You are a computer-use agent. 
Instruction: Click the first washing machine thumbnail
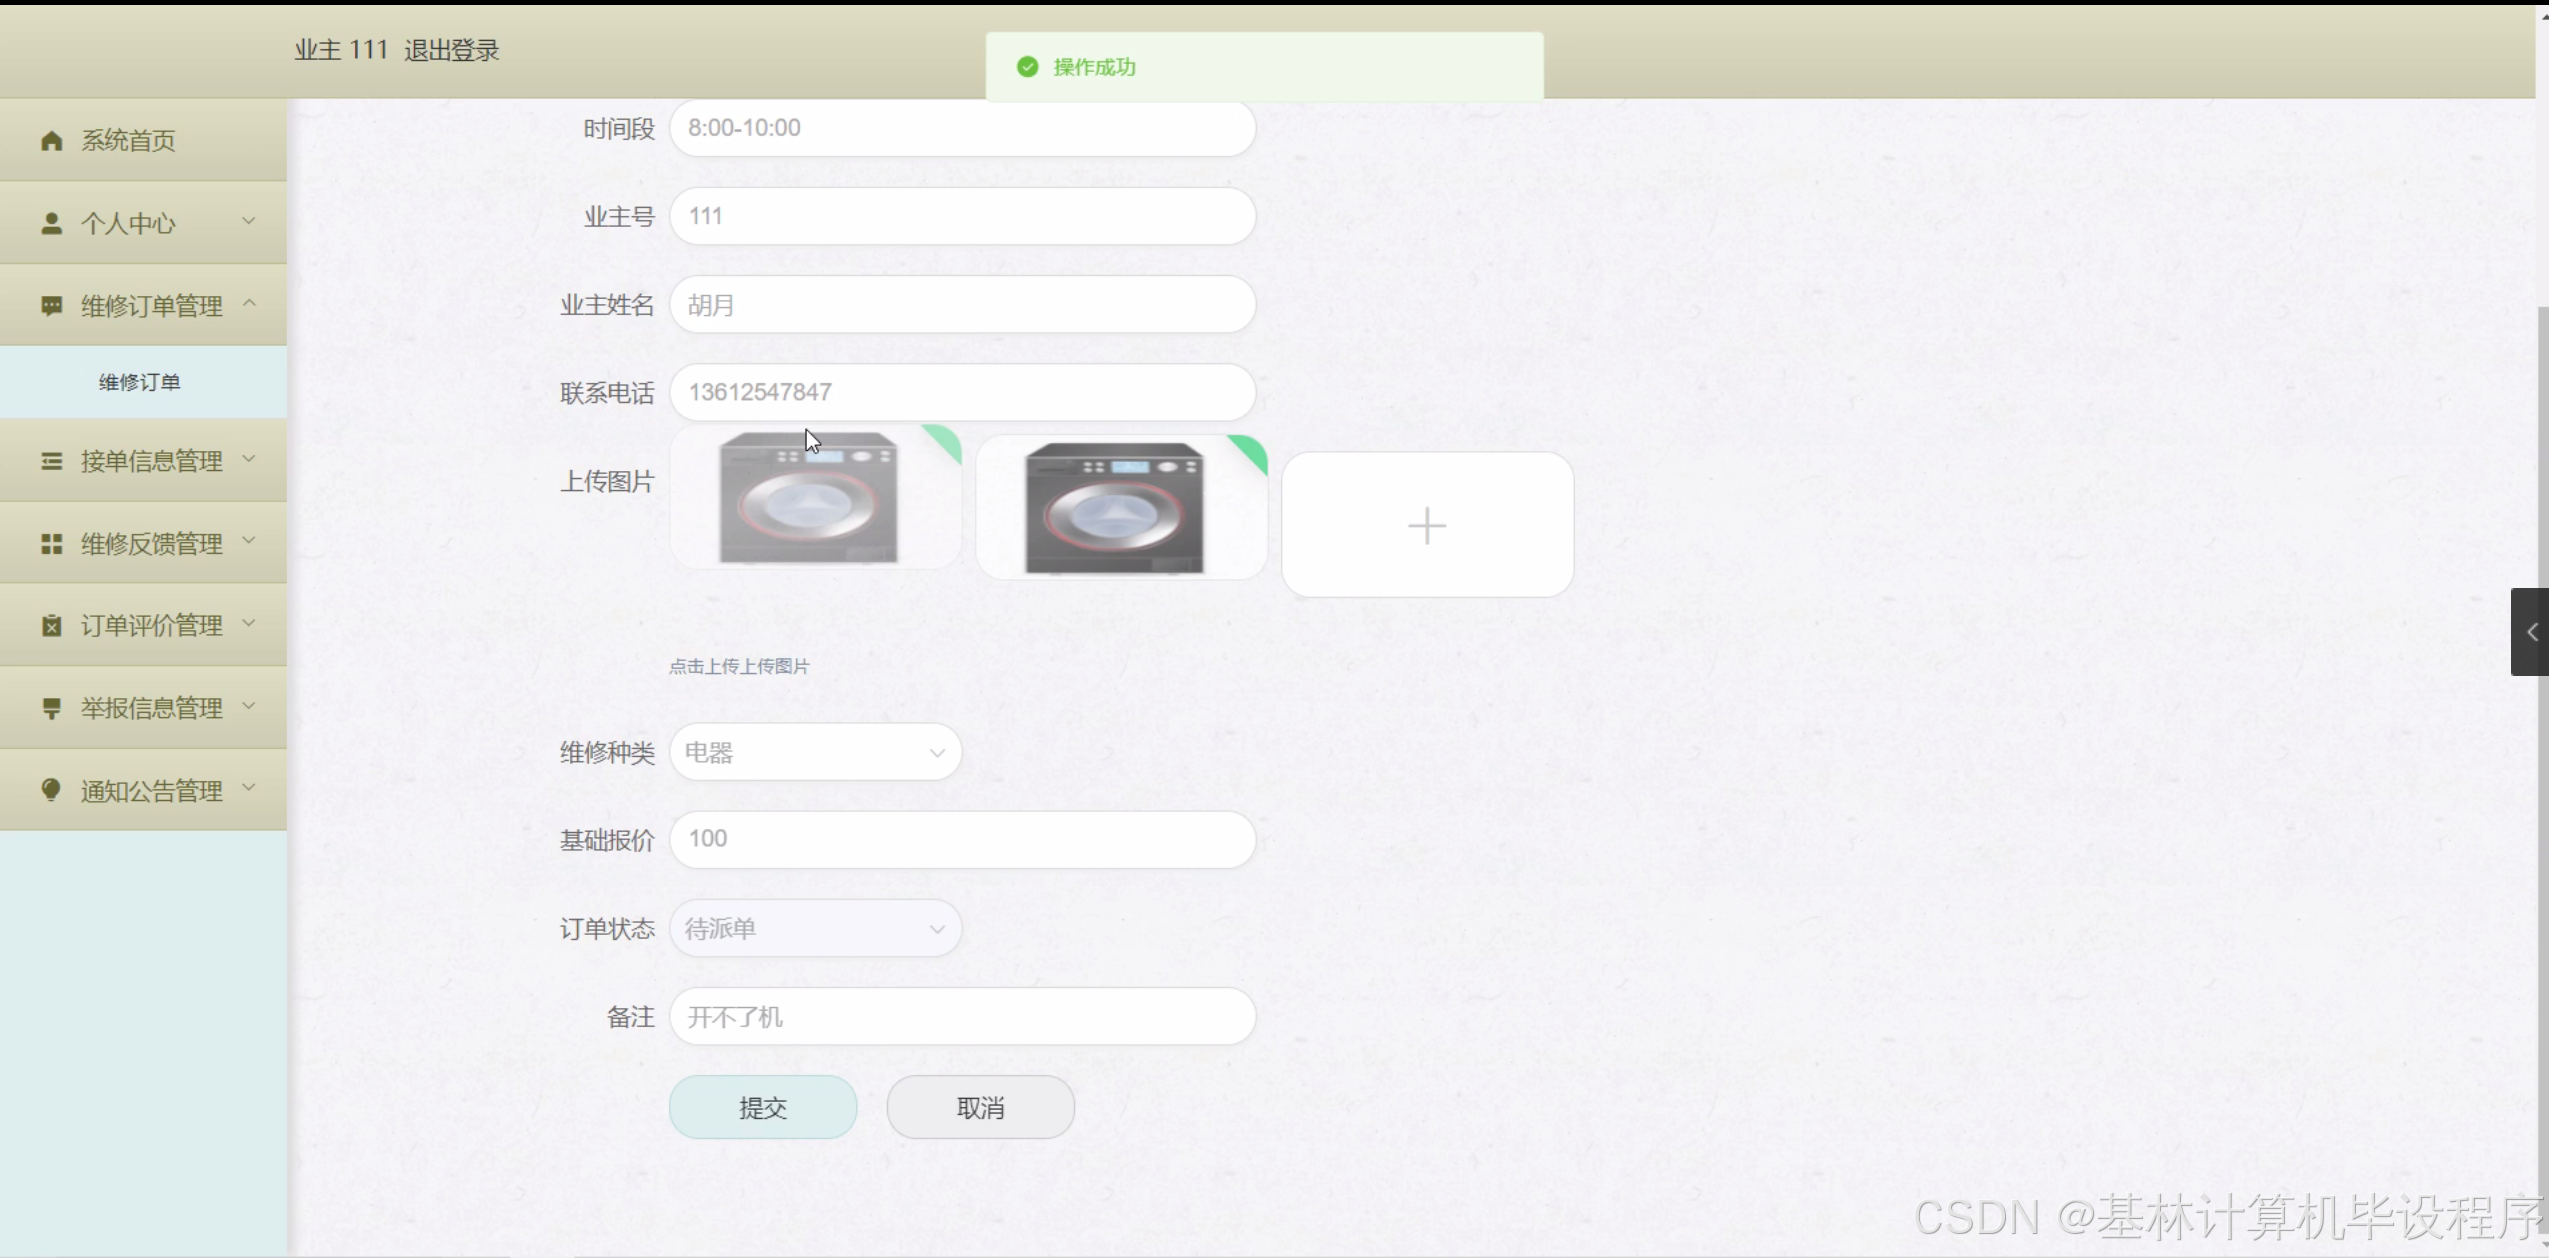808,497
